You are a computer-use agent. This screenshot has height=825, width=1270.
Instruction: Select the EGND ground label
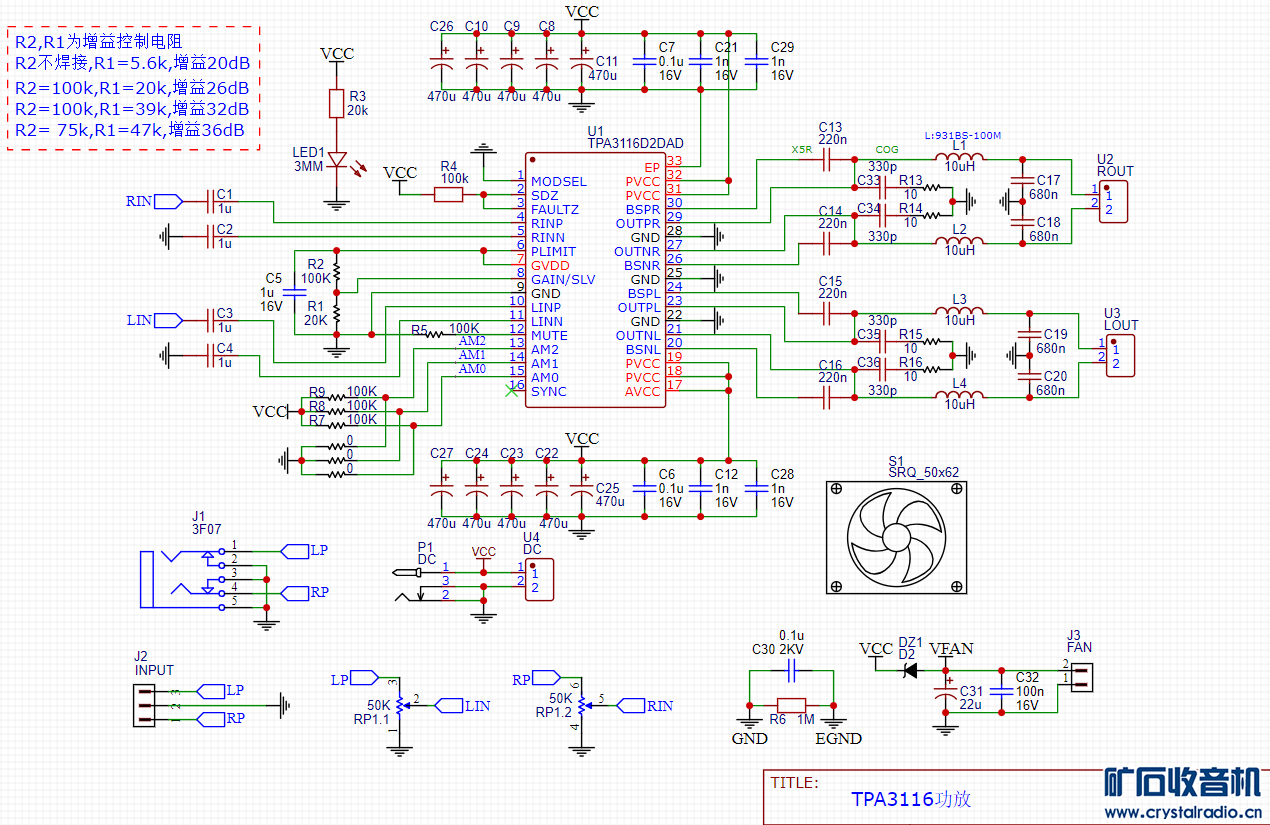pyautogui.click(x=838, y=739)
